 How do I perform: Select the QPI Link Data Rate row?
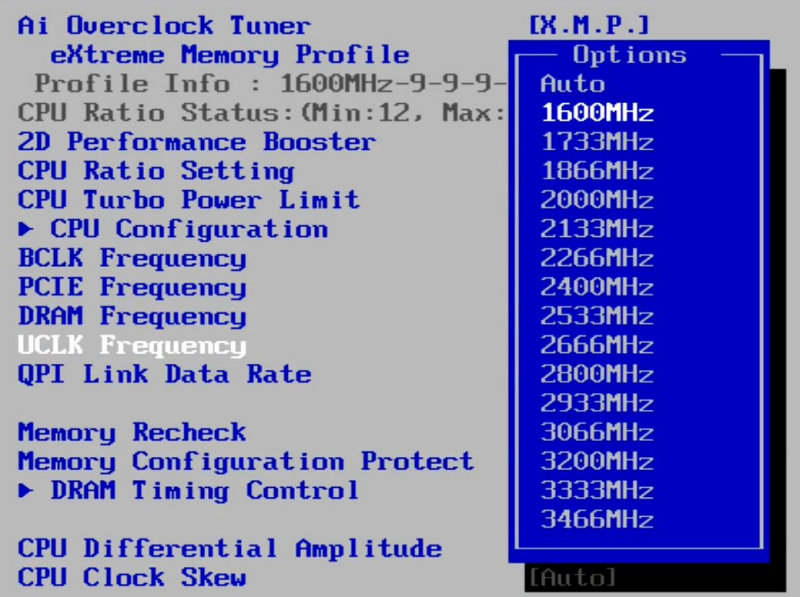(164, 375)
